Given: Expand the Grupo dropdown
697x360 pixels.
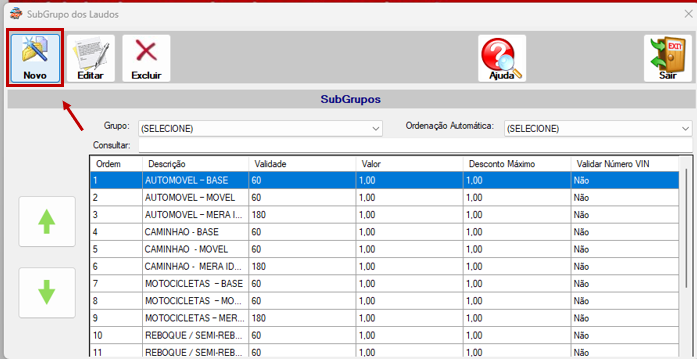Looking at the screenshot, I should pos(260,129).
